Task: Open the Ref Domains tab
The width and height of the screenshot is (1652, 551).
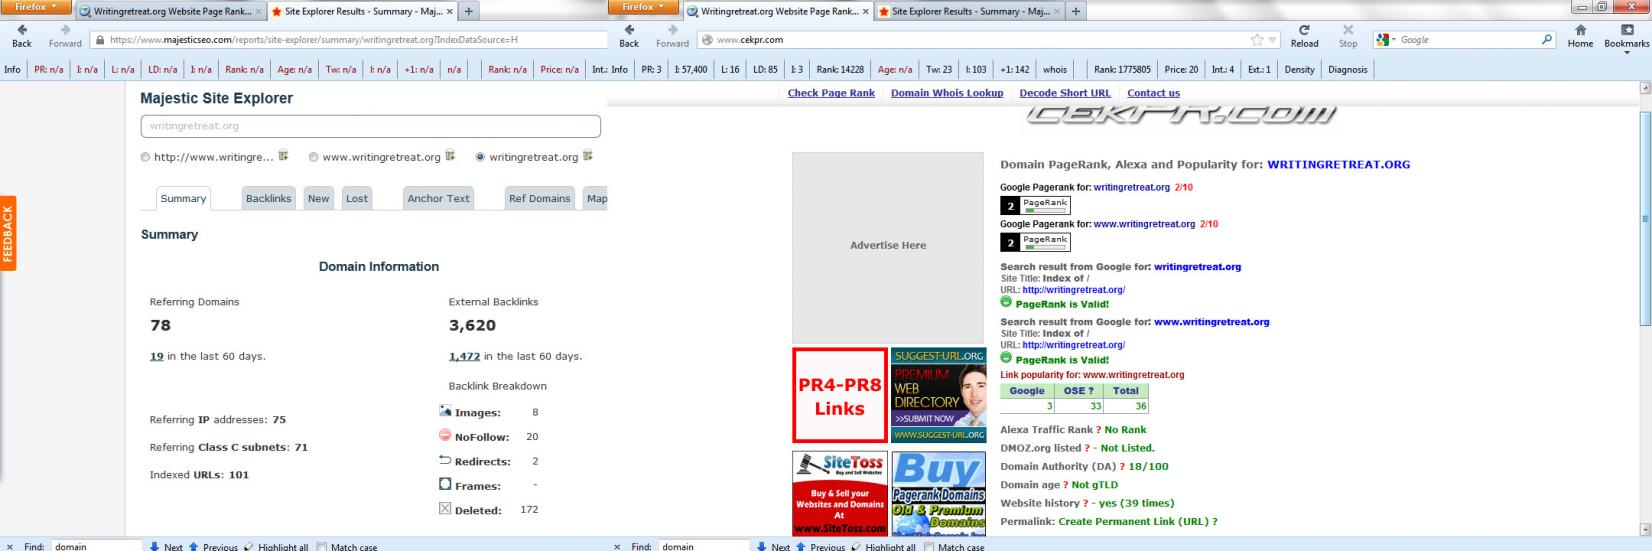Action: tap(539, 198)
